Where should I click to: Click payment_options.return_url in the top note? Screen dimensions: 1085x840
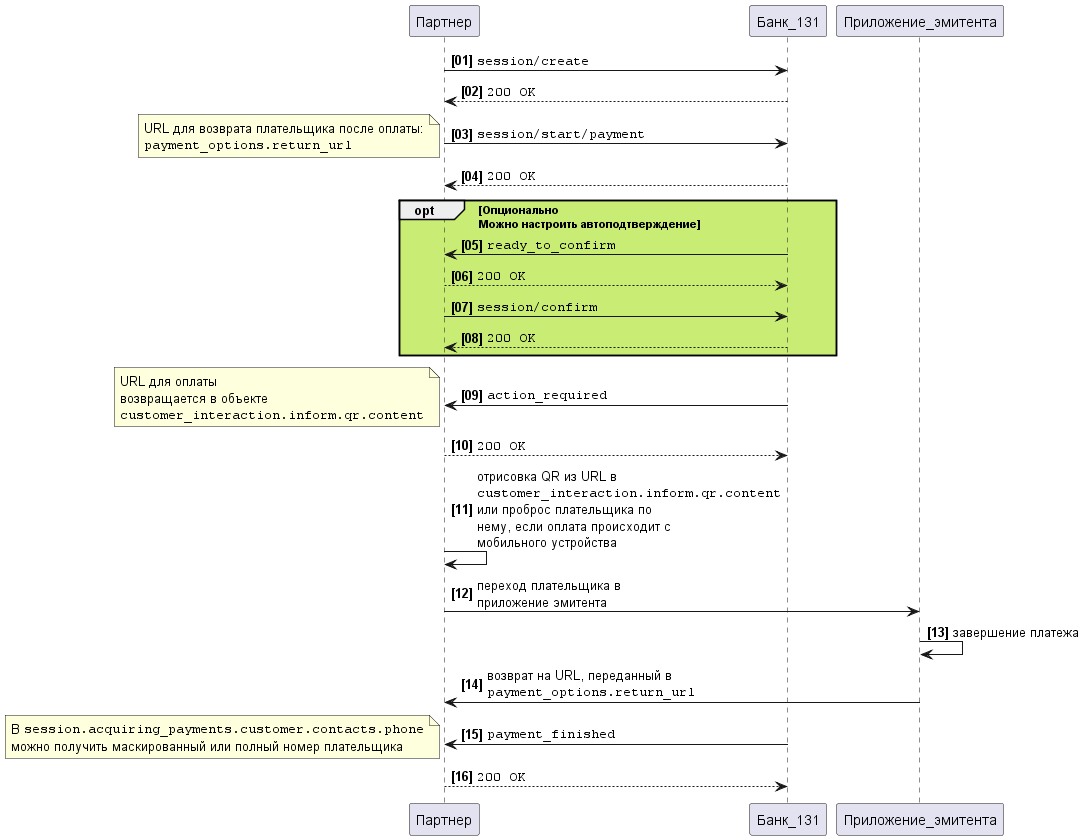[x=248, y=145]
